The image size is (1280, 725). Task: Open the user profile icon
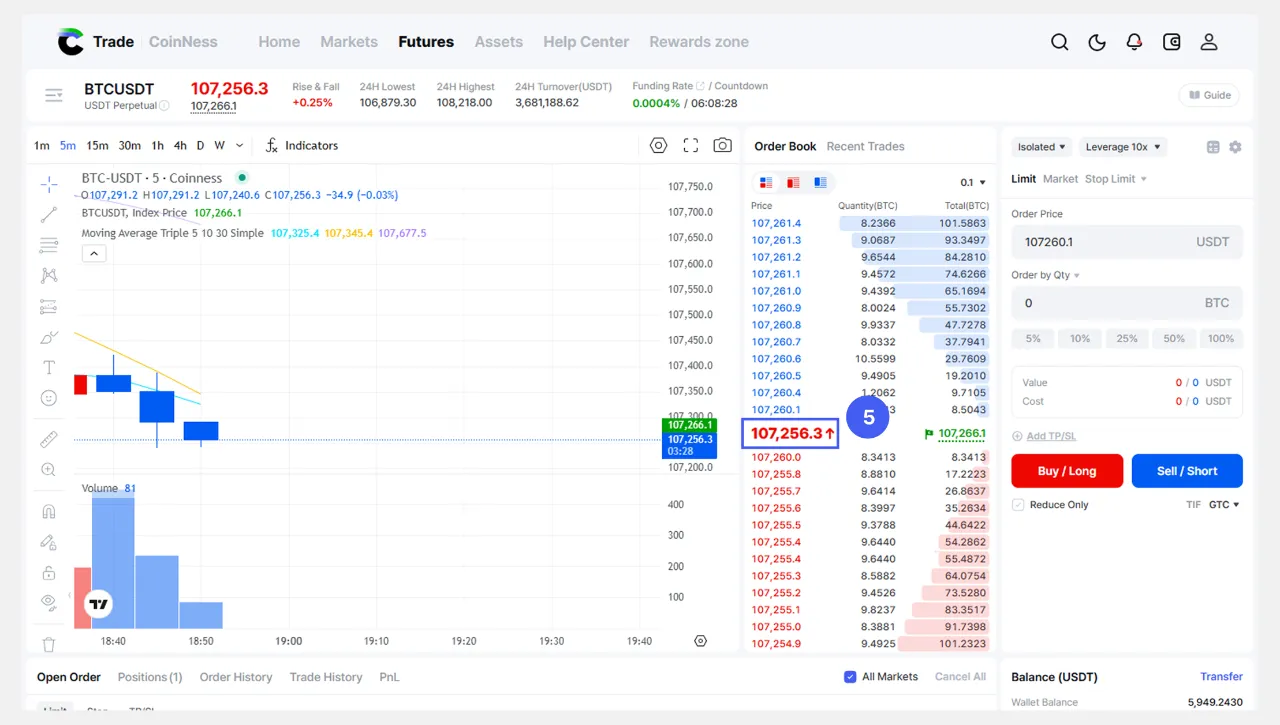tap(1209, 42)
